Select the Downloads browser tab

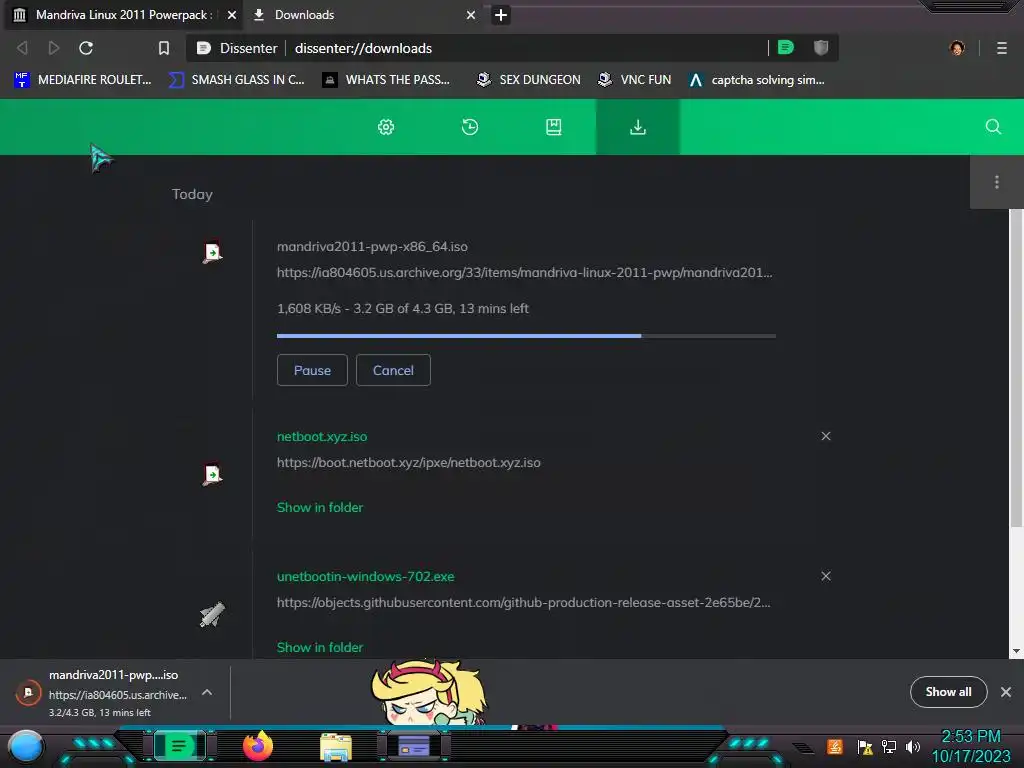366,14
